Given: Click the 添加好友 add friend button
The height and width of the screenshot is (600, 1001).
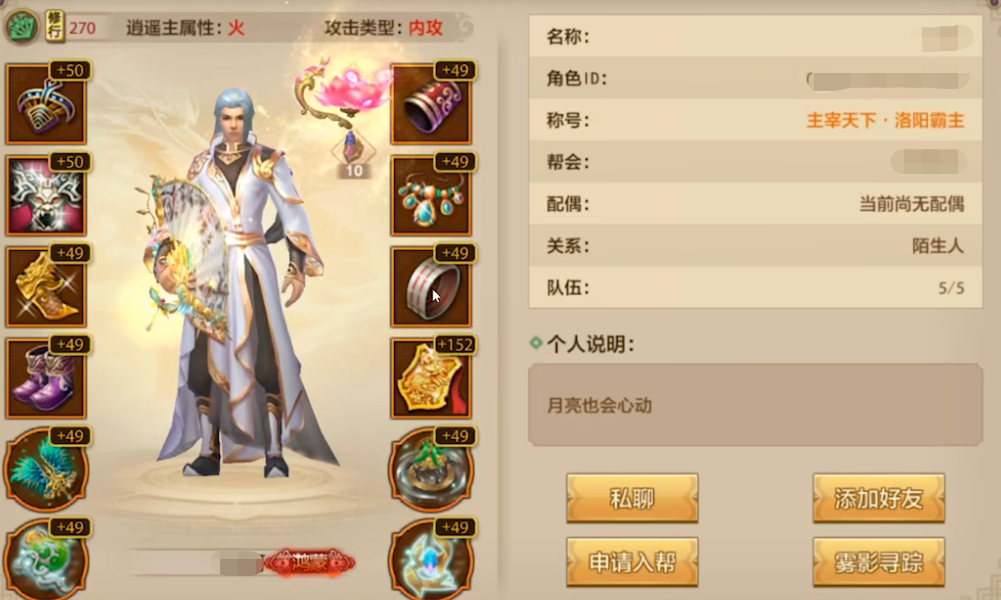Looking at the screenshot, I should tap(878, 498).
